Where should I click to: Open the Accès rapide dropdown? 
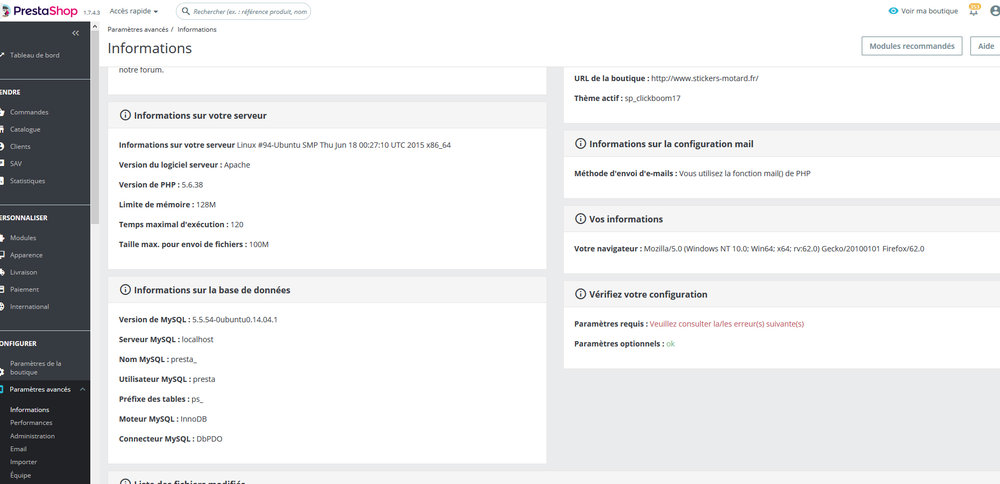pos(134,11)
